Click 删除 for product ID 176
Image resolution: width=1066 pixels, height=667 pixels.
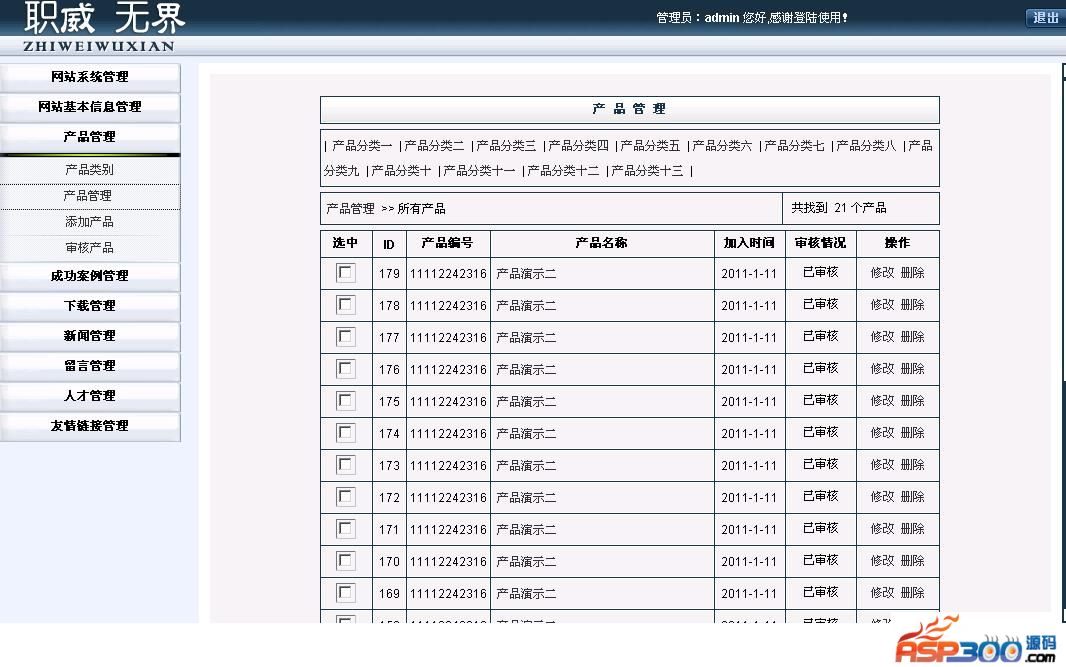point(912,369)
